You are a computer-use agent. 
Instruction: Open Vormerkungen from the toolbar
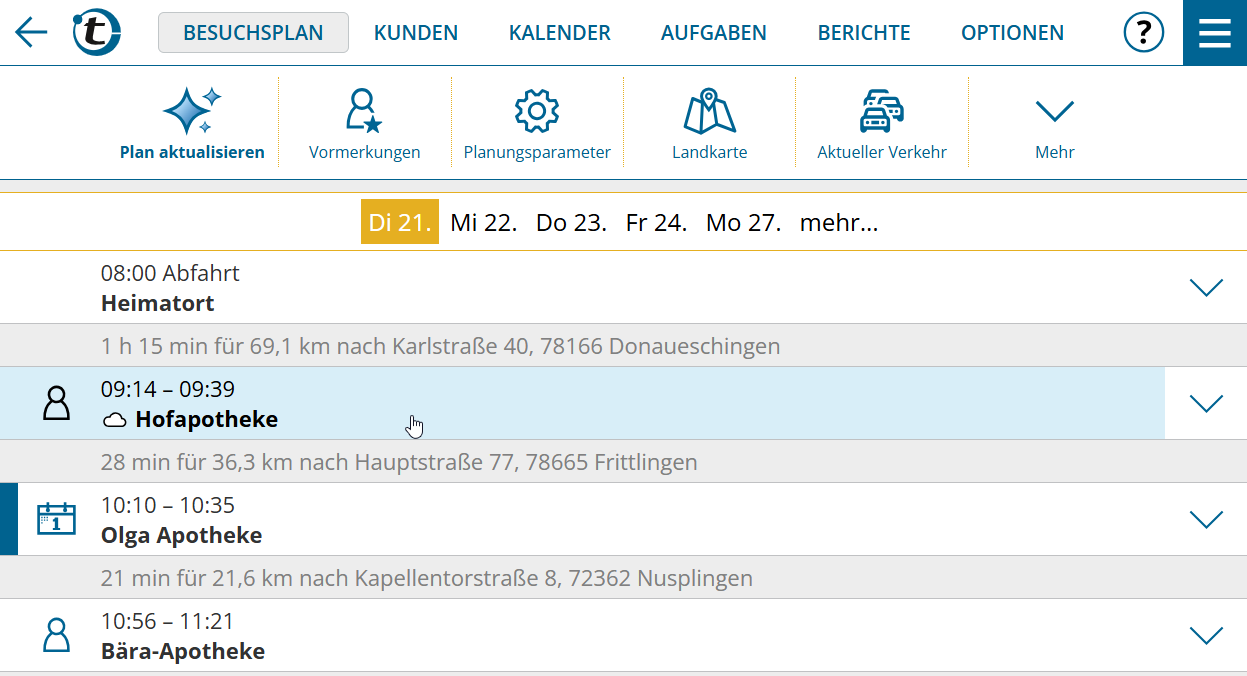click(x=364, y=111)
